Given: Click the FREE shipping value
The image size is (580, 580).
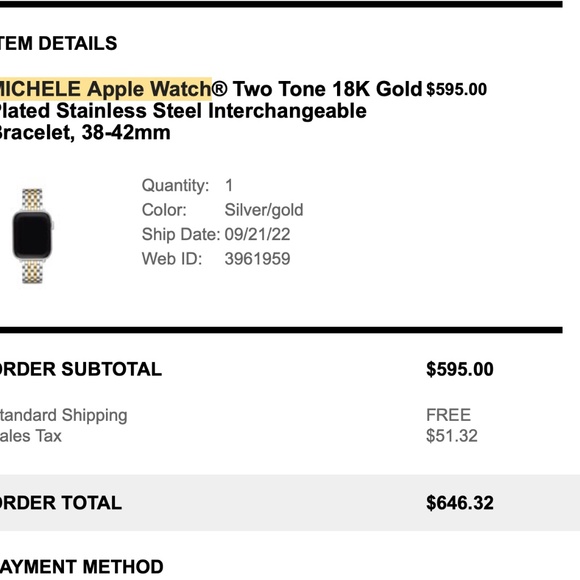Looking at the screenshot, I should [x=448, y=415].
